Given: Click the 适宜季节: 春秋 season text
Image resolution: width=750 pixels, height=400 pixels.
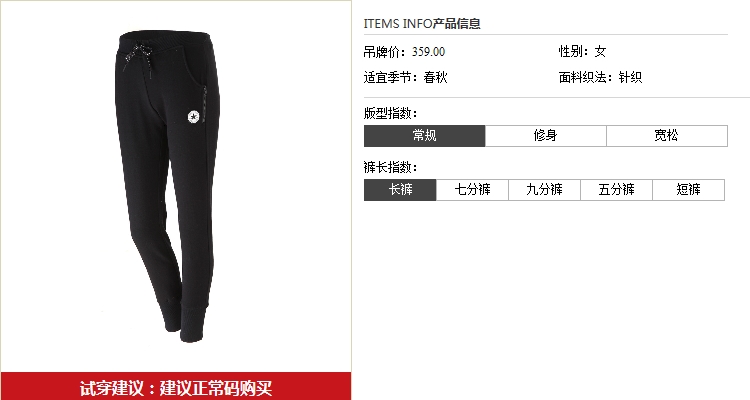Looking at the screenshot, I should tap(406, 77).
